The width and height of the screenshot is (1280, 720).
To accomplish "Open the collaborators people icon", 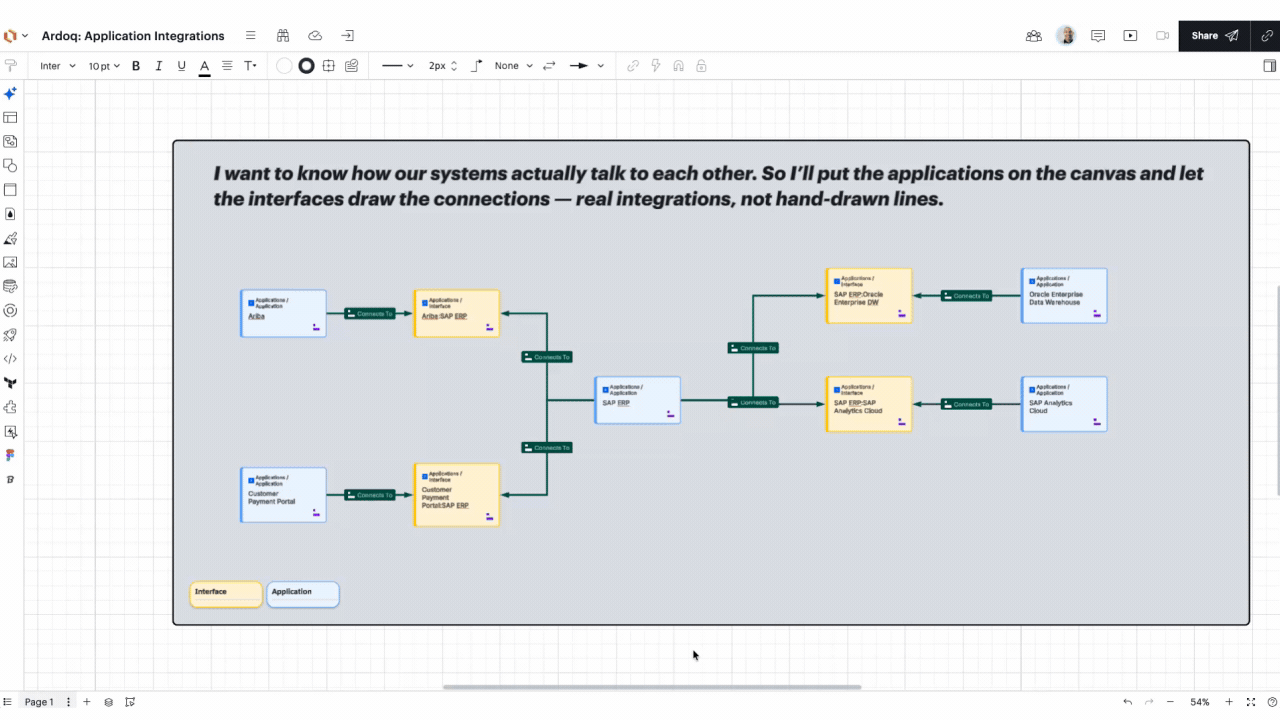I will click(1034, 36).
